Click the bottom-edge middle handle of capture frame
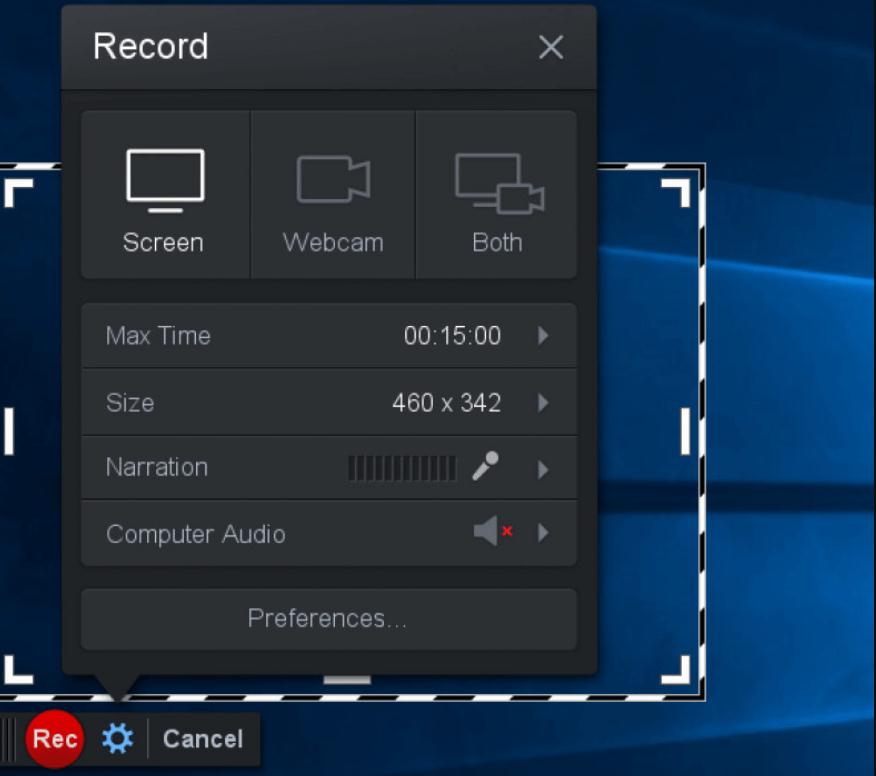Screen dimensions: 876x776 [x=347, y=680]
